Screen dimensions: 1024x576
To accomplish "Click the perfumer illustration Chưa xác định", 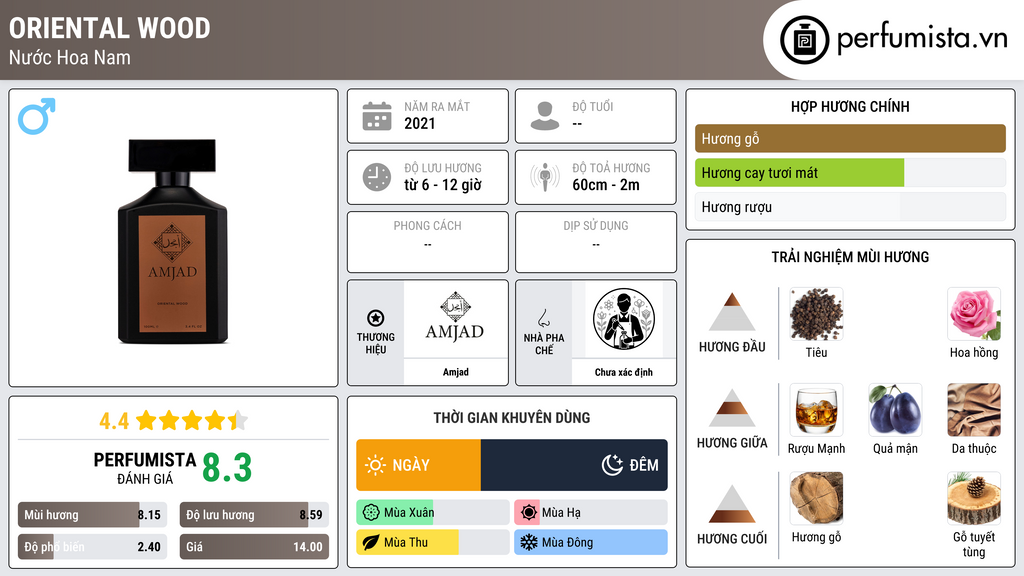I will point(624,319).
